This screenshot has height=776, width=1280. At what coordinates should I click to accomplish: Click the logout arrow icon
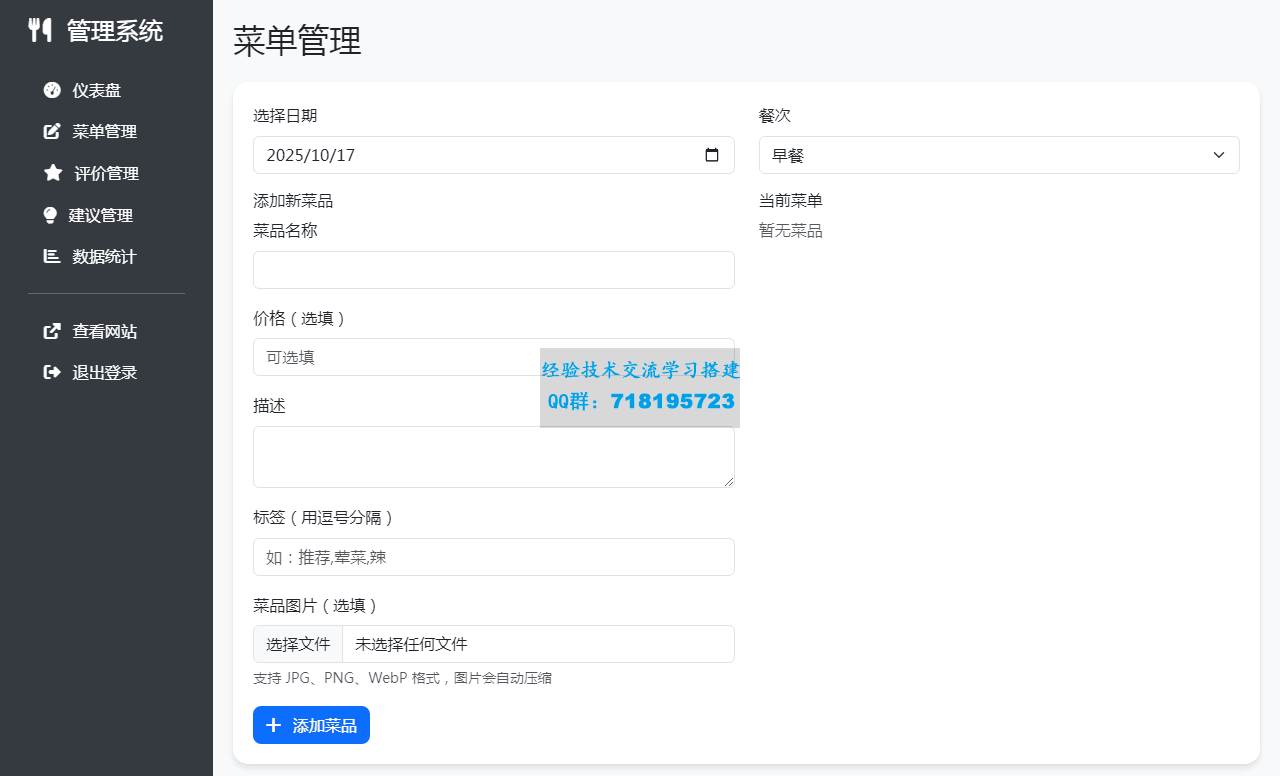tap(52, 372)
